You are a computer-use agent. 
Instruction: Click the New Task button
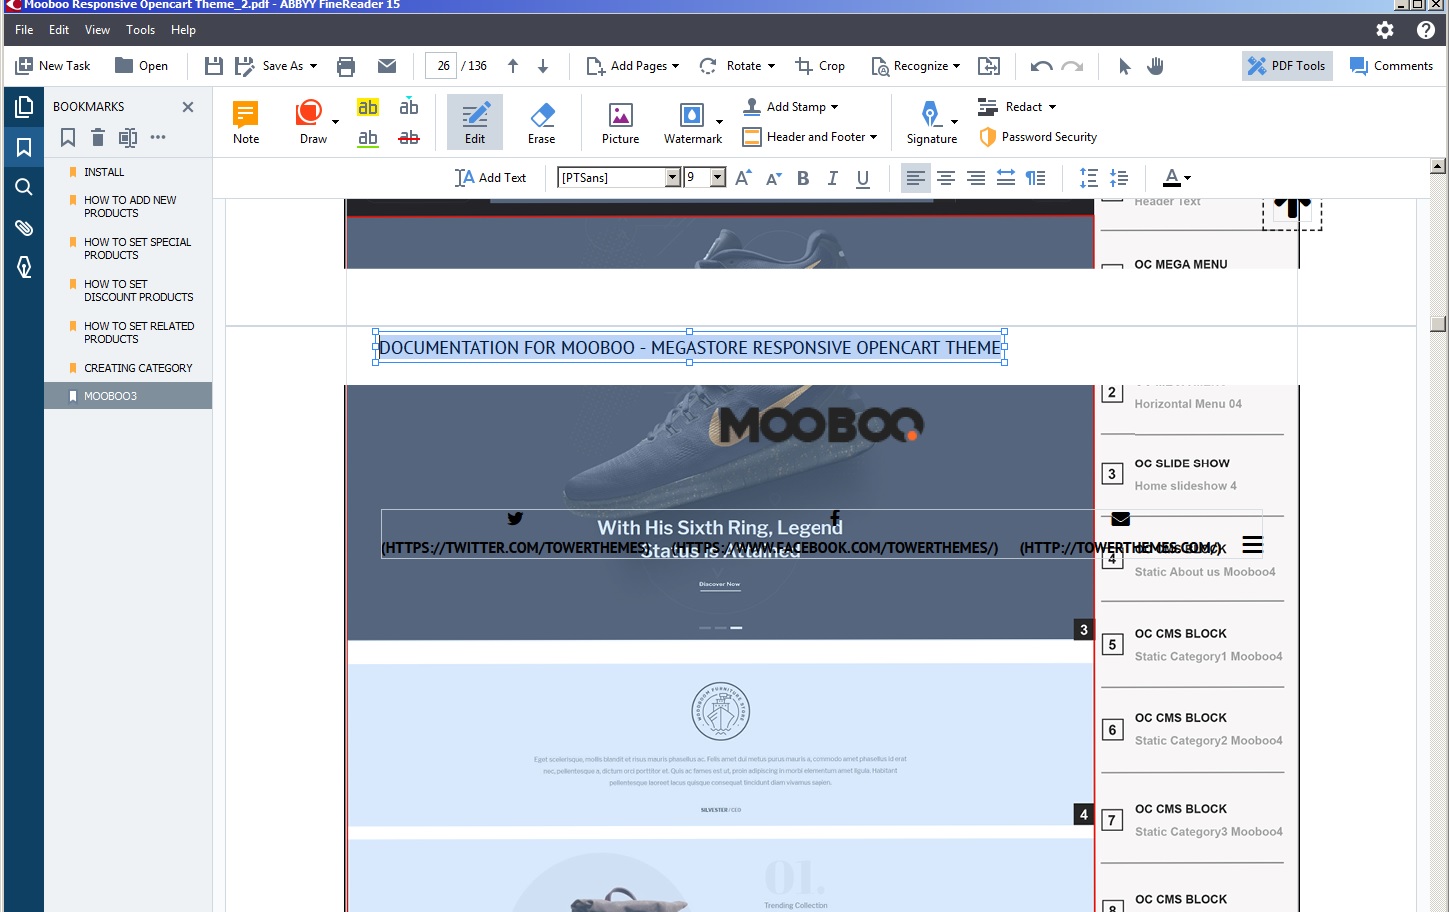(x=53, y=66)
